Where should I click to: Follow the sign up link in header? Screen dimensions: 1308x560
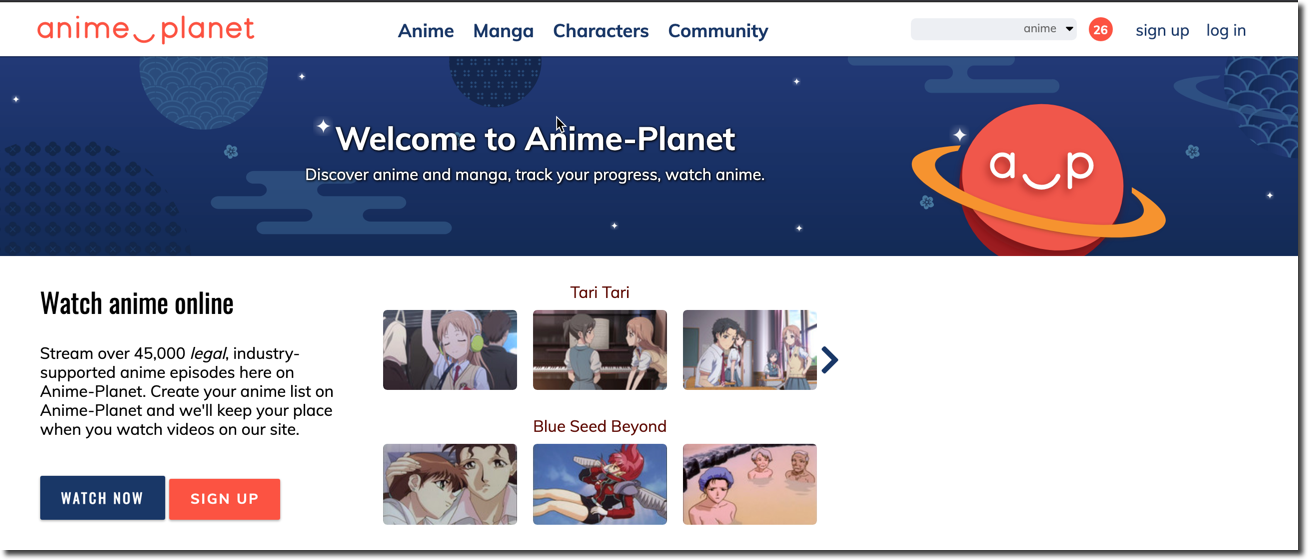point(1162,30)
